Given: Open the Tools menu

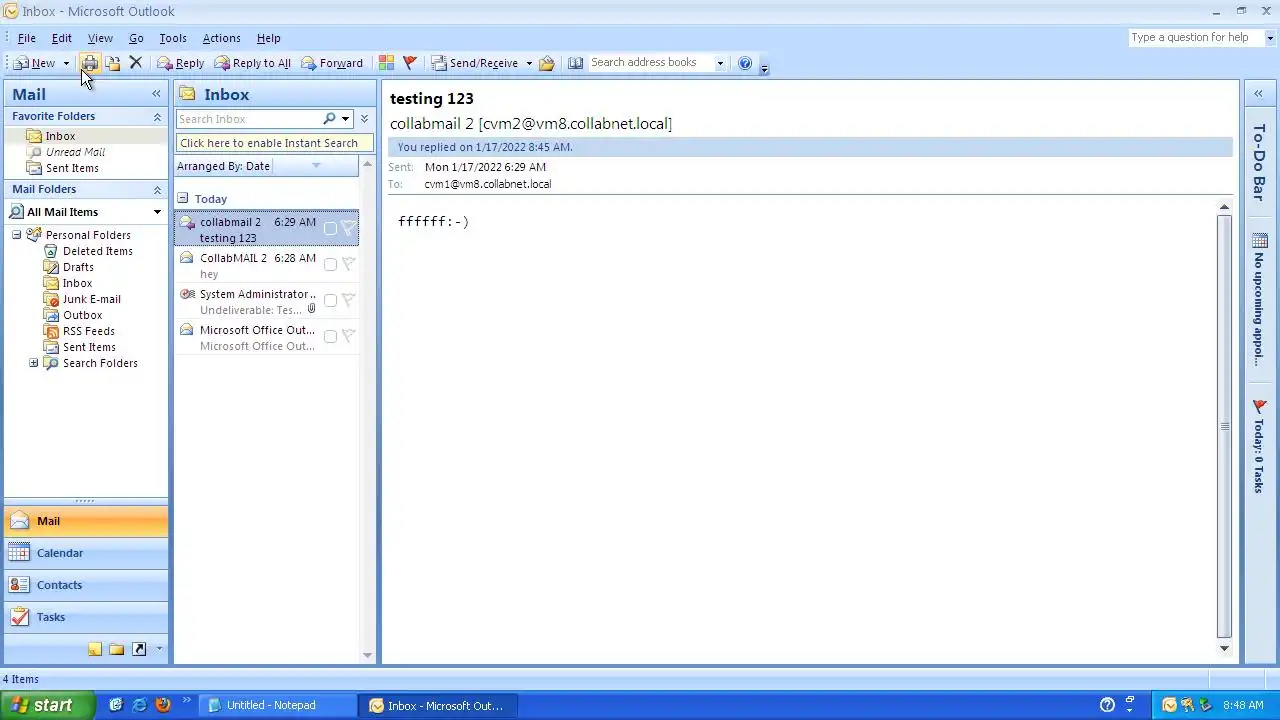Looking at the screenshot, I should tap(173, 38).
